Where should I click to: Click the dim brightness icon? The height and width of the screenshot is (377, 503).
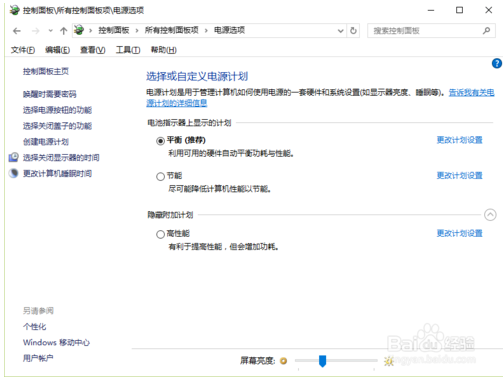pos(283,361)
